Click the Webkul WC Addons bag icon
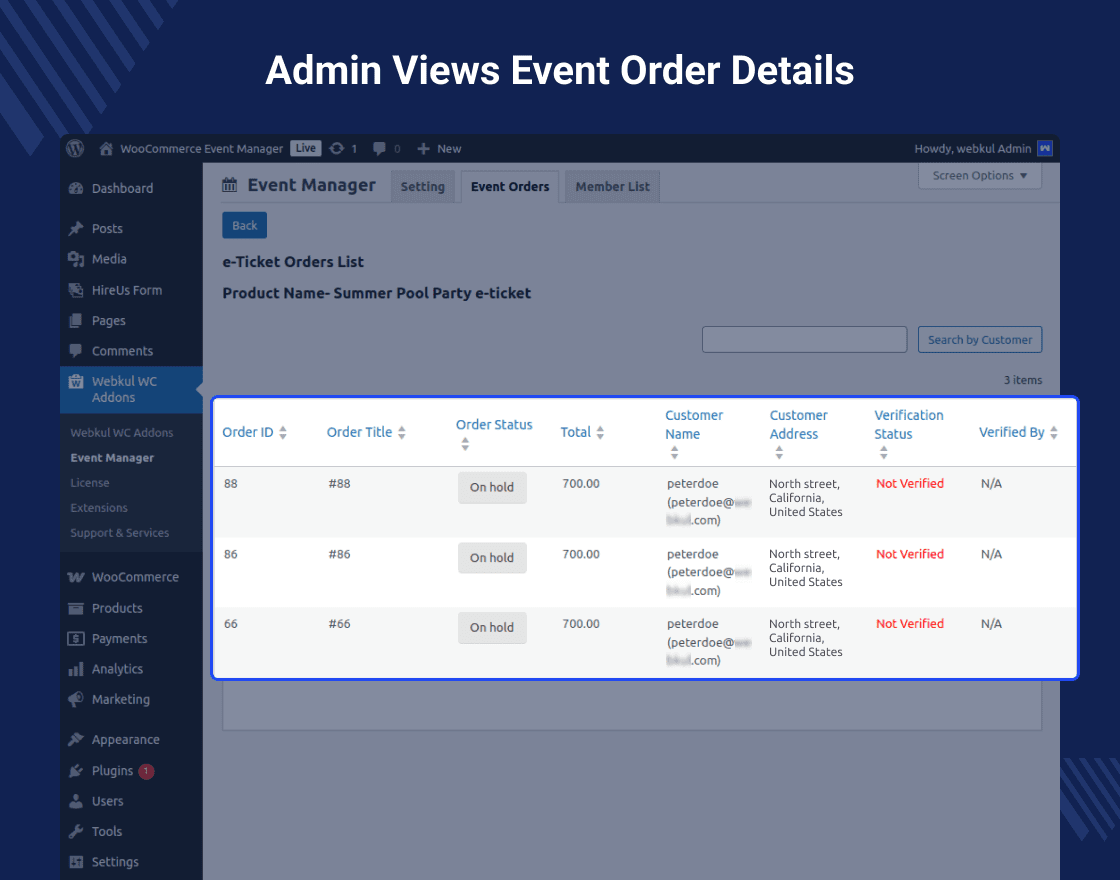The height and width of the screenshot is (880, 1120). pos(76,381)
